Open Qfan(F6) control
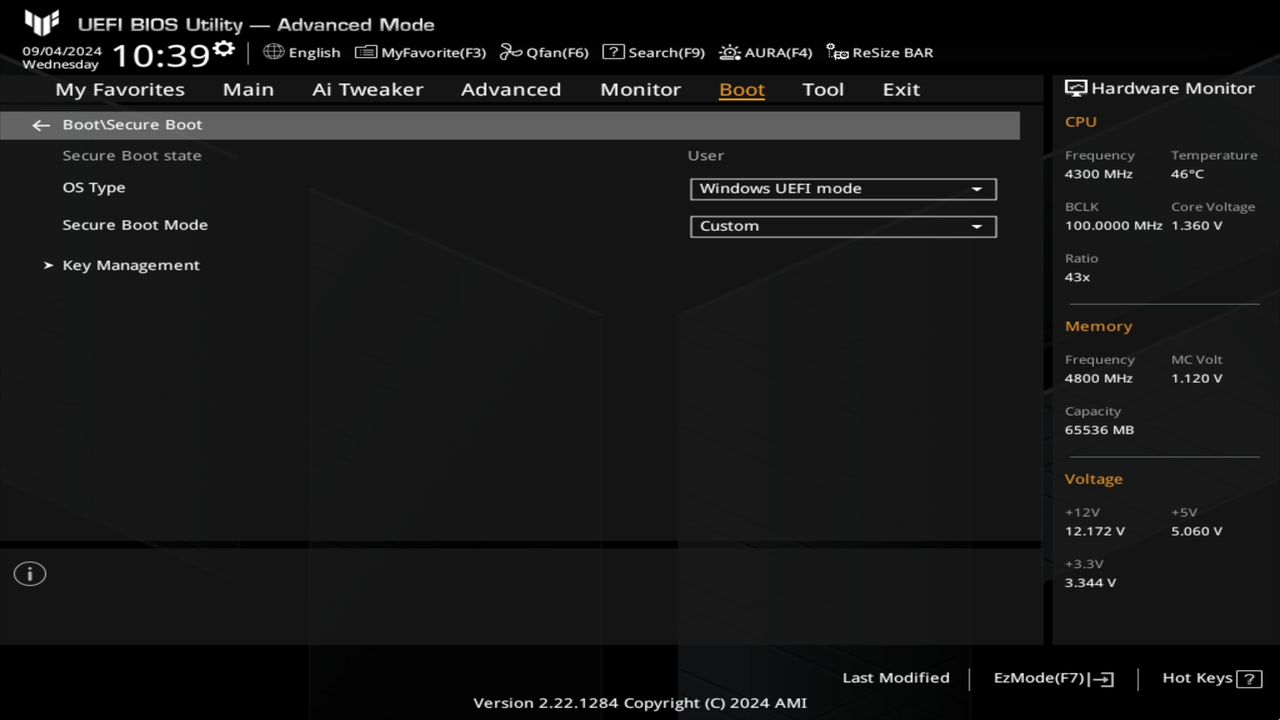 (x=557, y=53)
